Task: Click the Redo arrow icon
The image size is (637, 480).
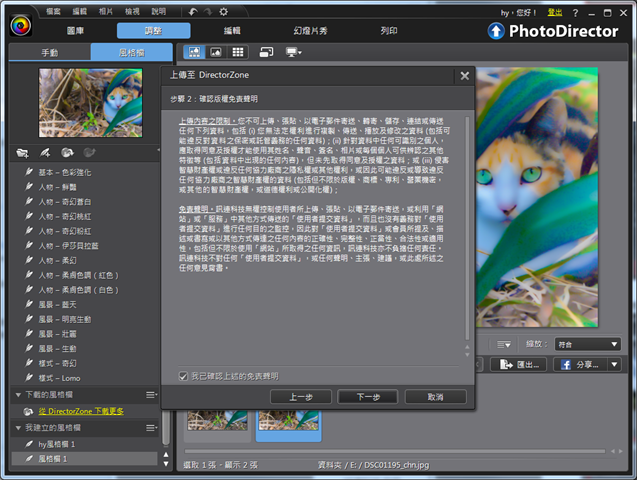Action: tap(208, 12)
